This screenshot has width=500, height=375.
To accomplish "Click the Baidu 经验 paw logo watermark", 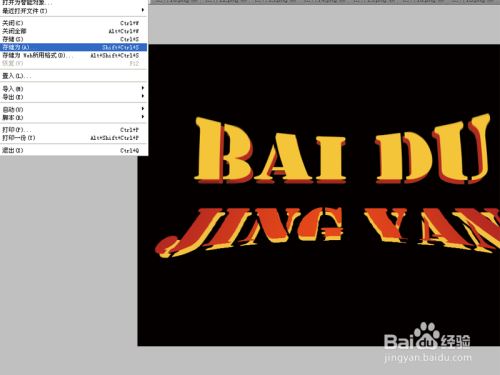I will point(427,336).
